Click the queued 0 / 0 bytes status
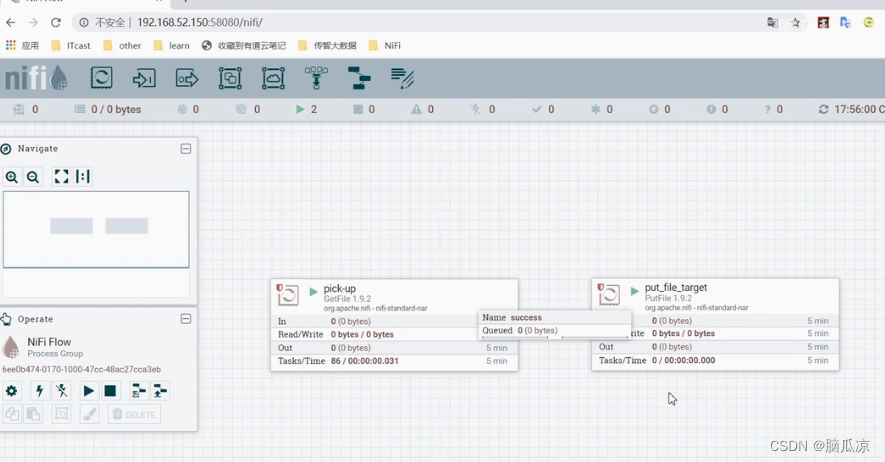 pos(116,109)
